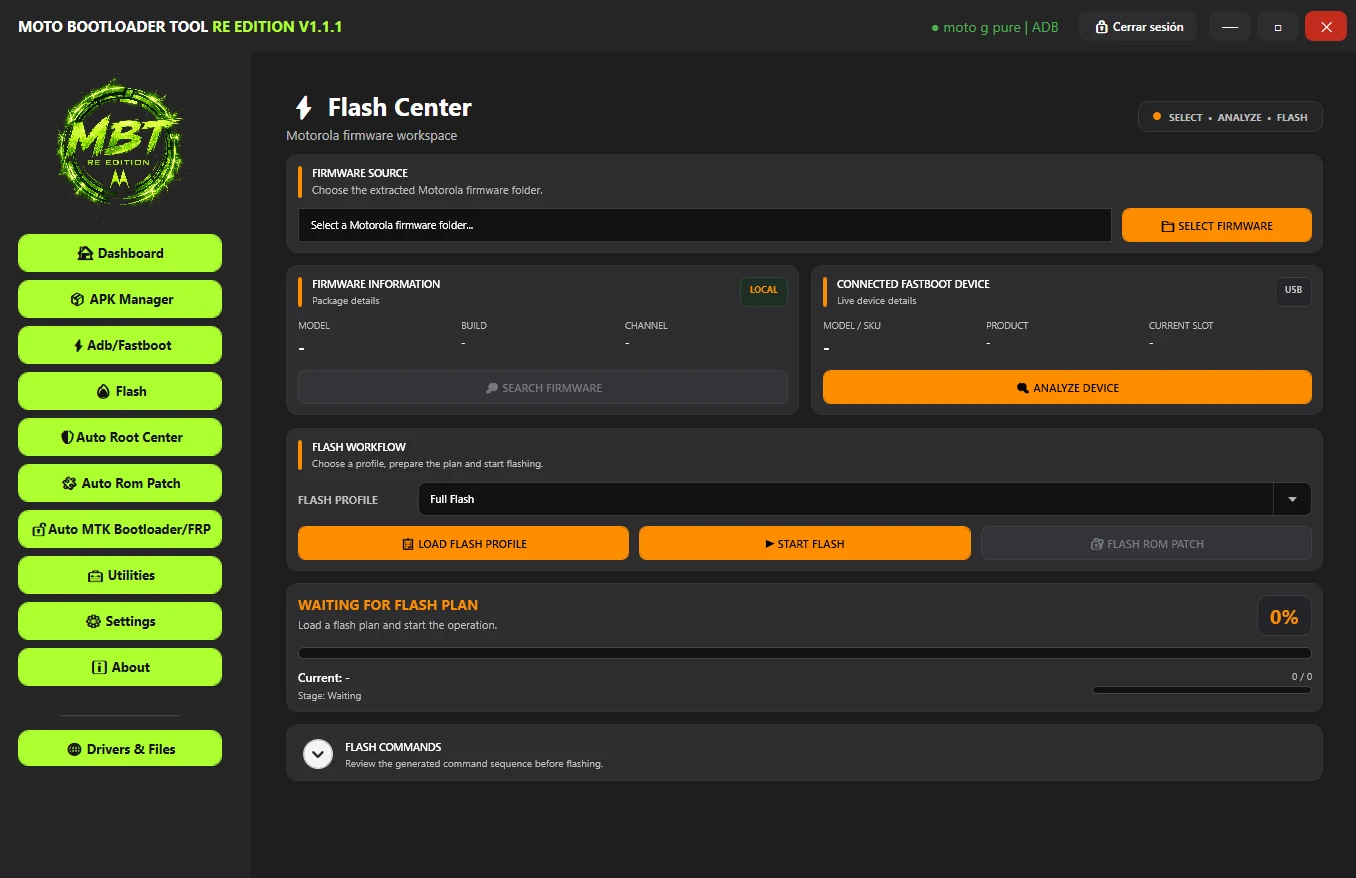Open the Dashboard sidebar page
The width and height of the screenshot is (1356, 878).
(120, 253)
